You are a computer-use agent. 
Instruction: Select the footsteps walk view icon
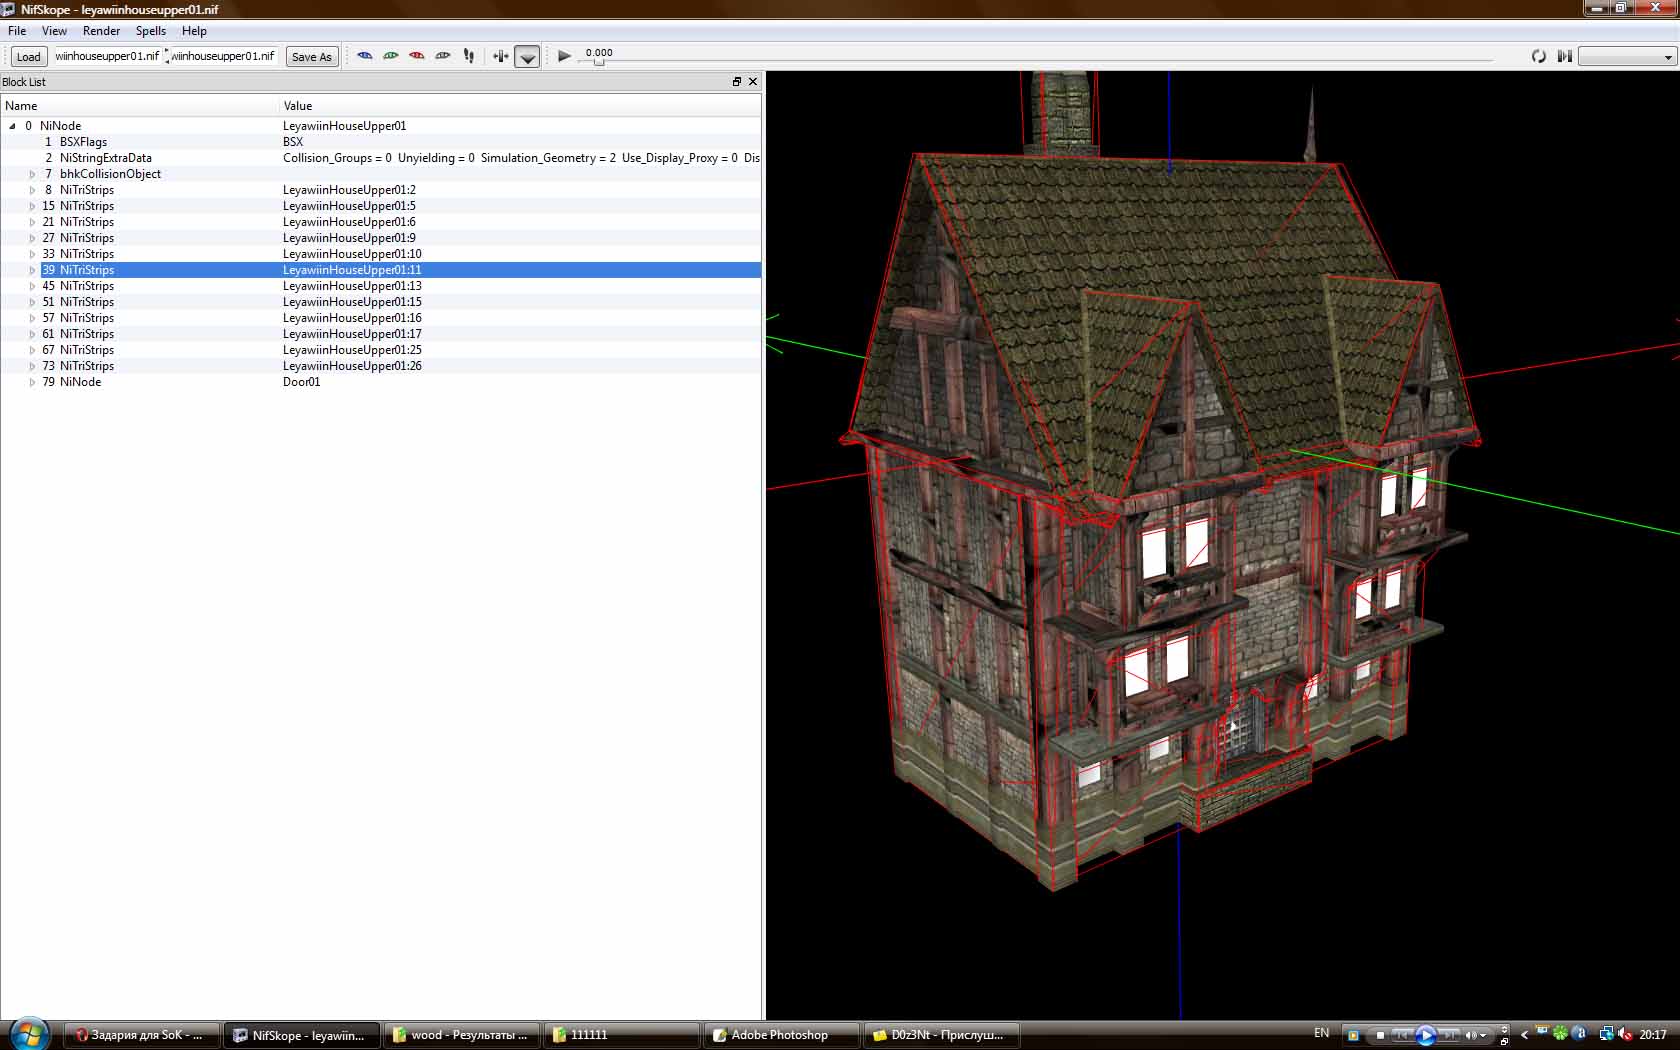point(469,56)
